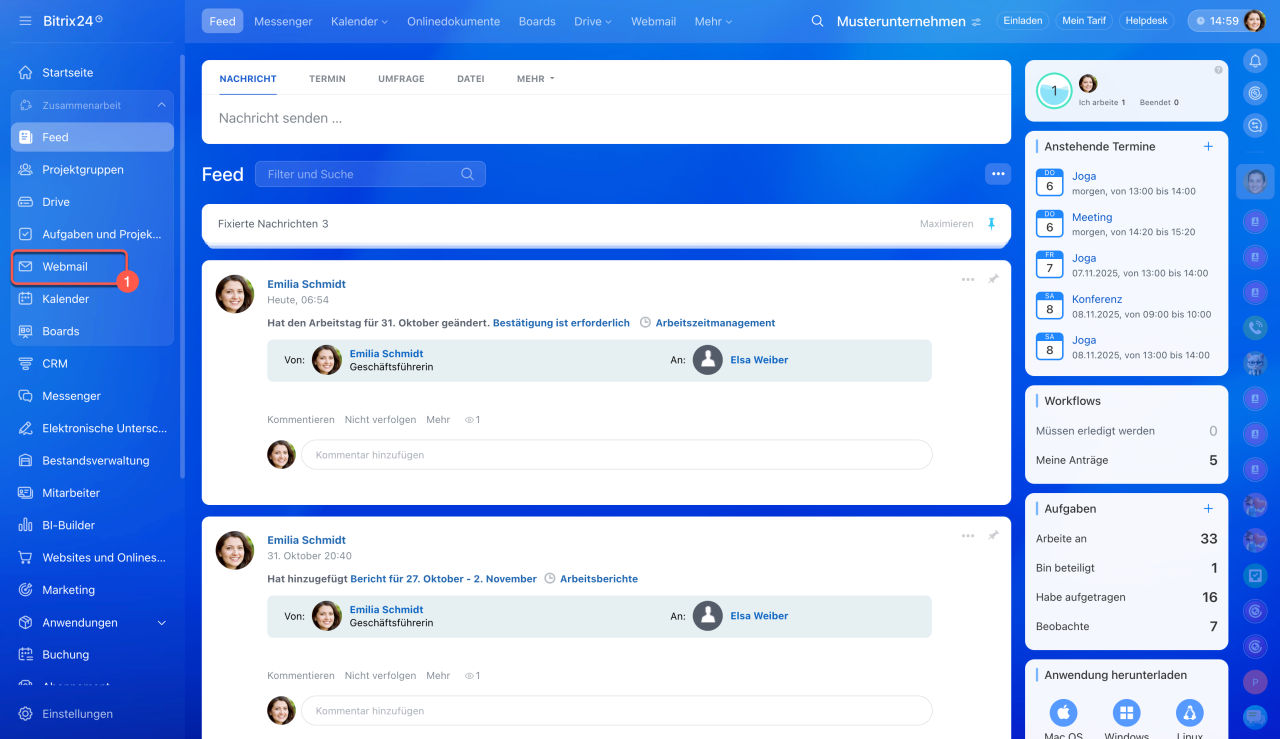This screenshot has height=739, width=1280.
Task: Open the notifications bell icon
Action: coord(1255,61)
